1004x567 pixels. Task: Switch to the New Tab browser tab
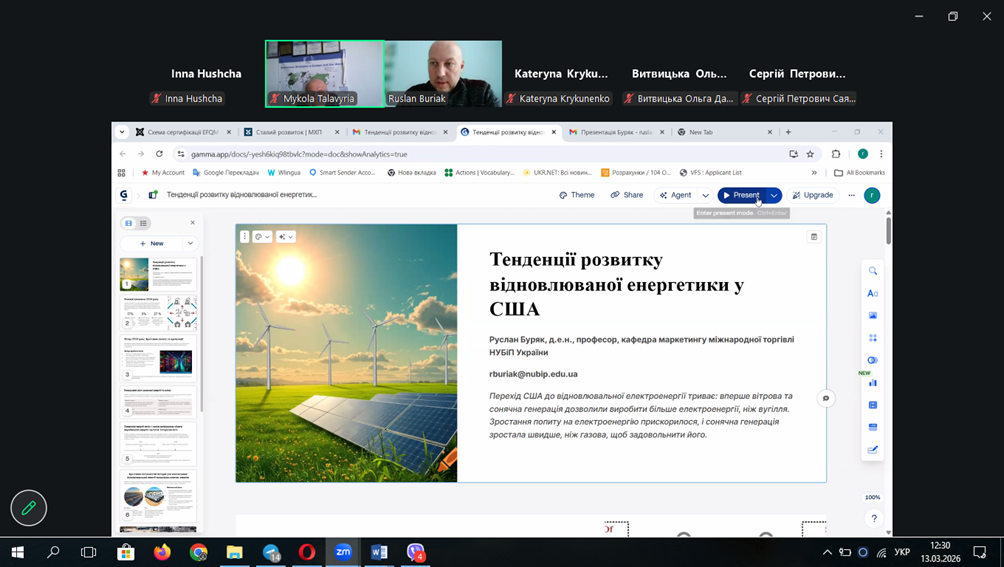(x=724, y=132)
